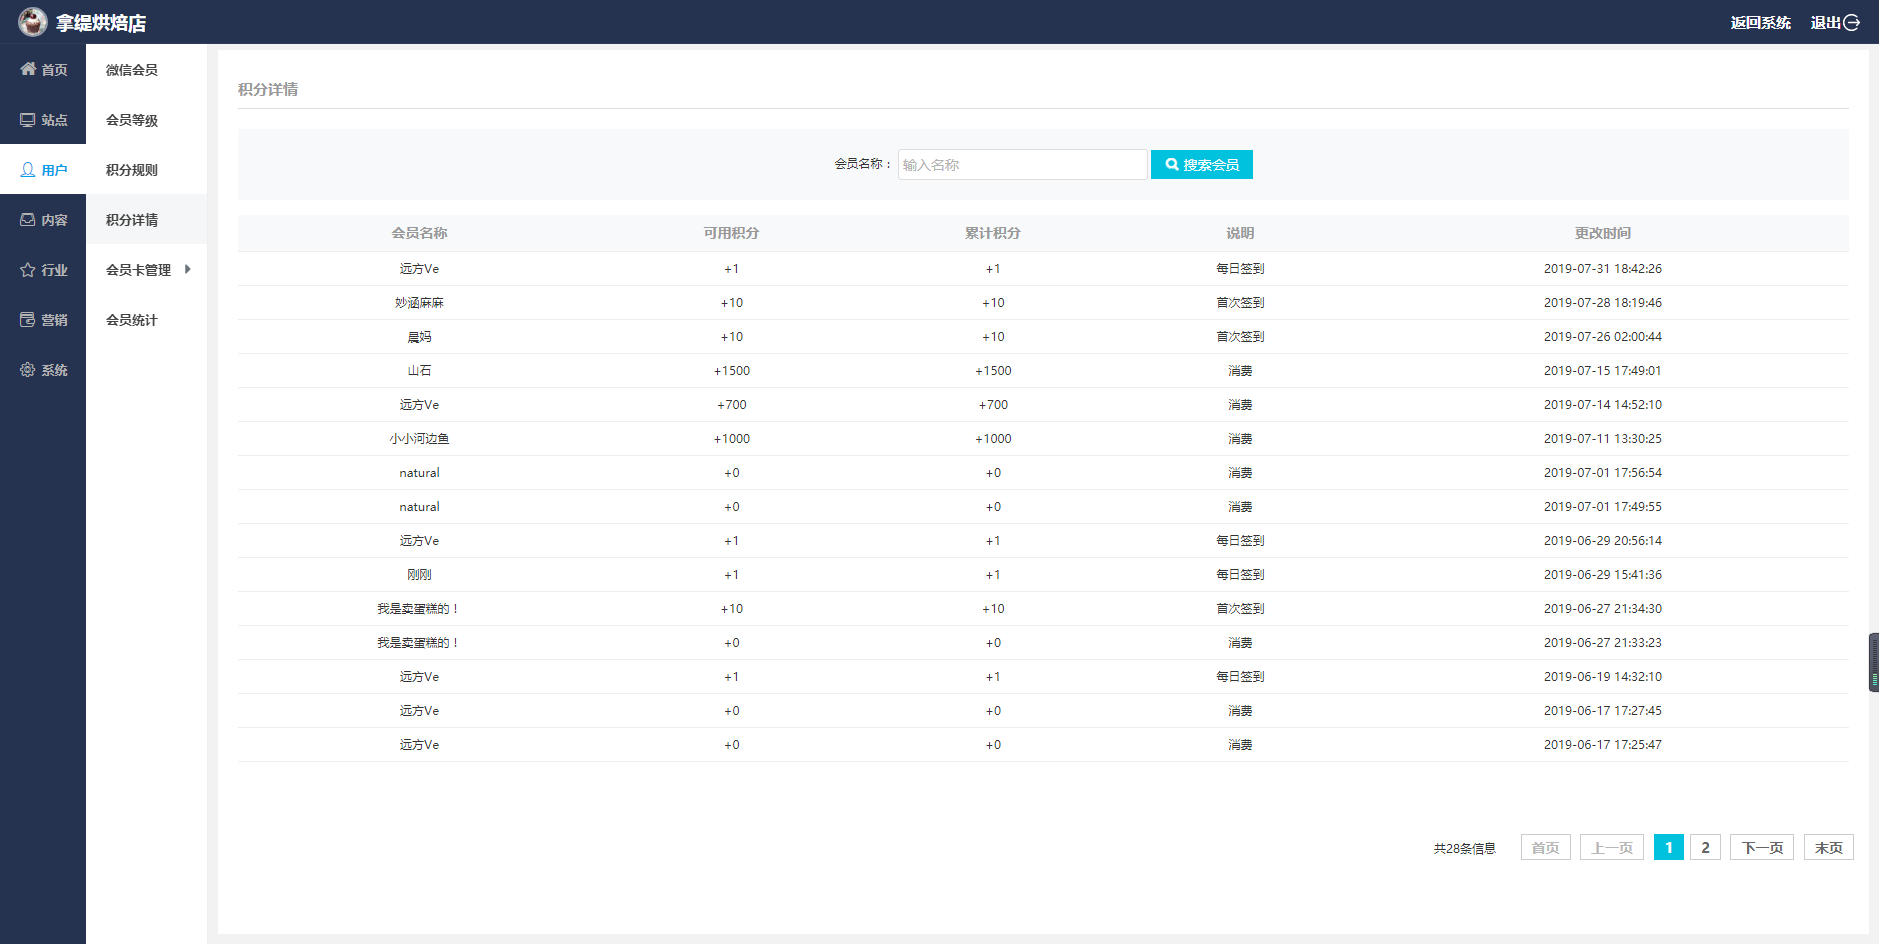Select member name 小小河边鱼

point(419,438)
